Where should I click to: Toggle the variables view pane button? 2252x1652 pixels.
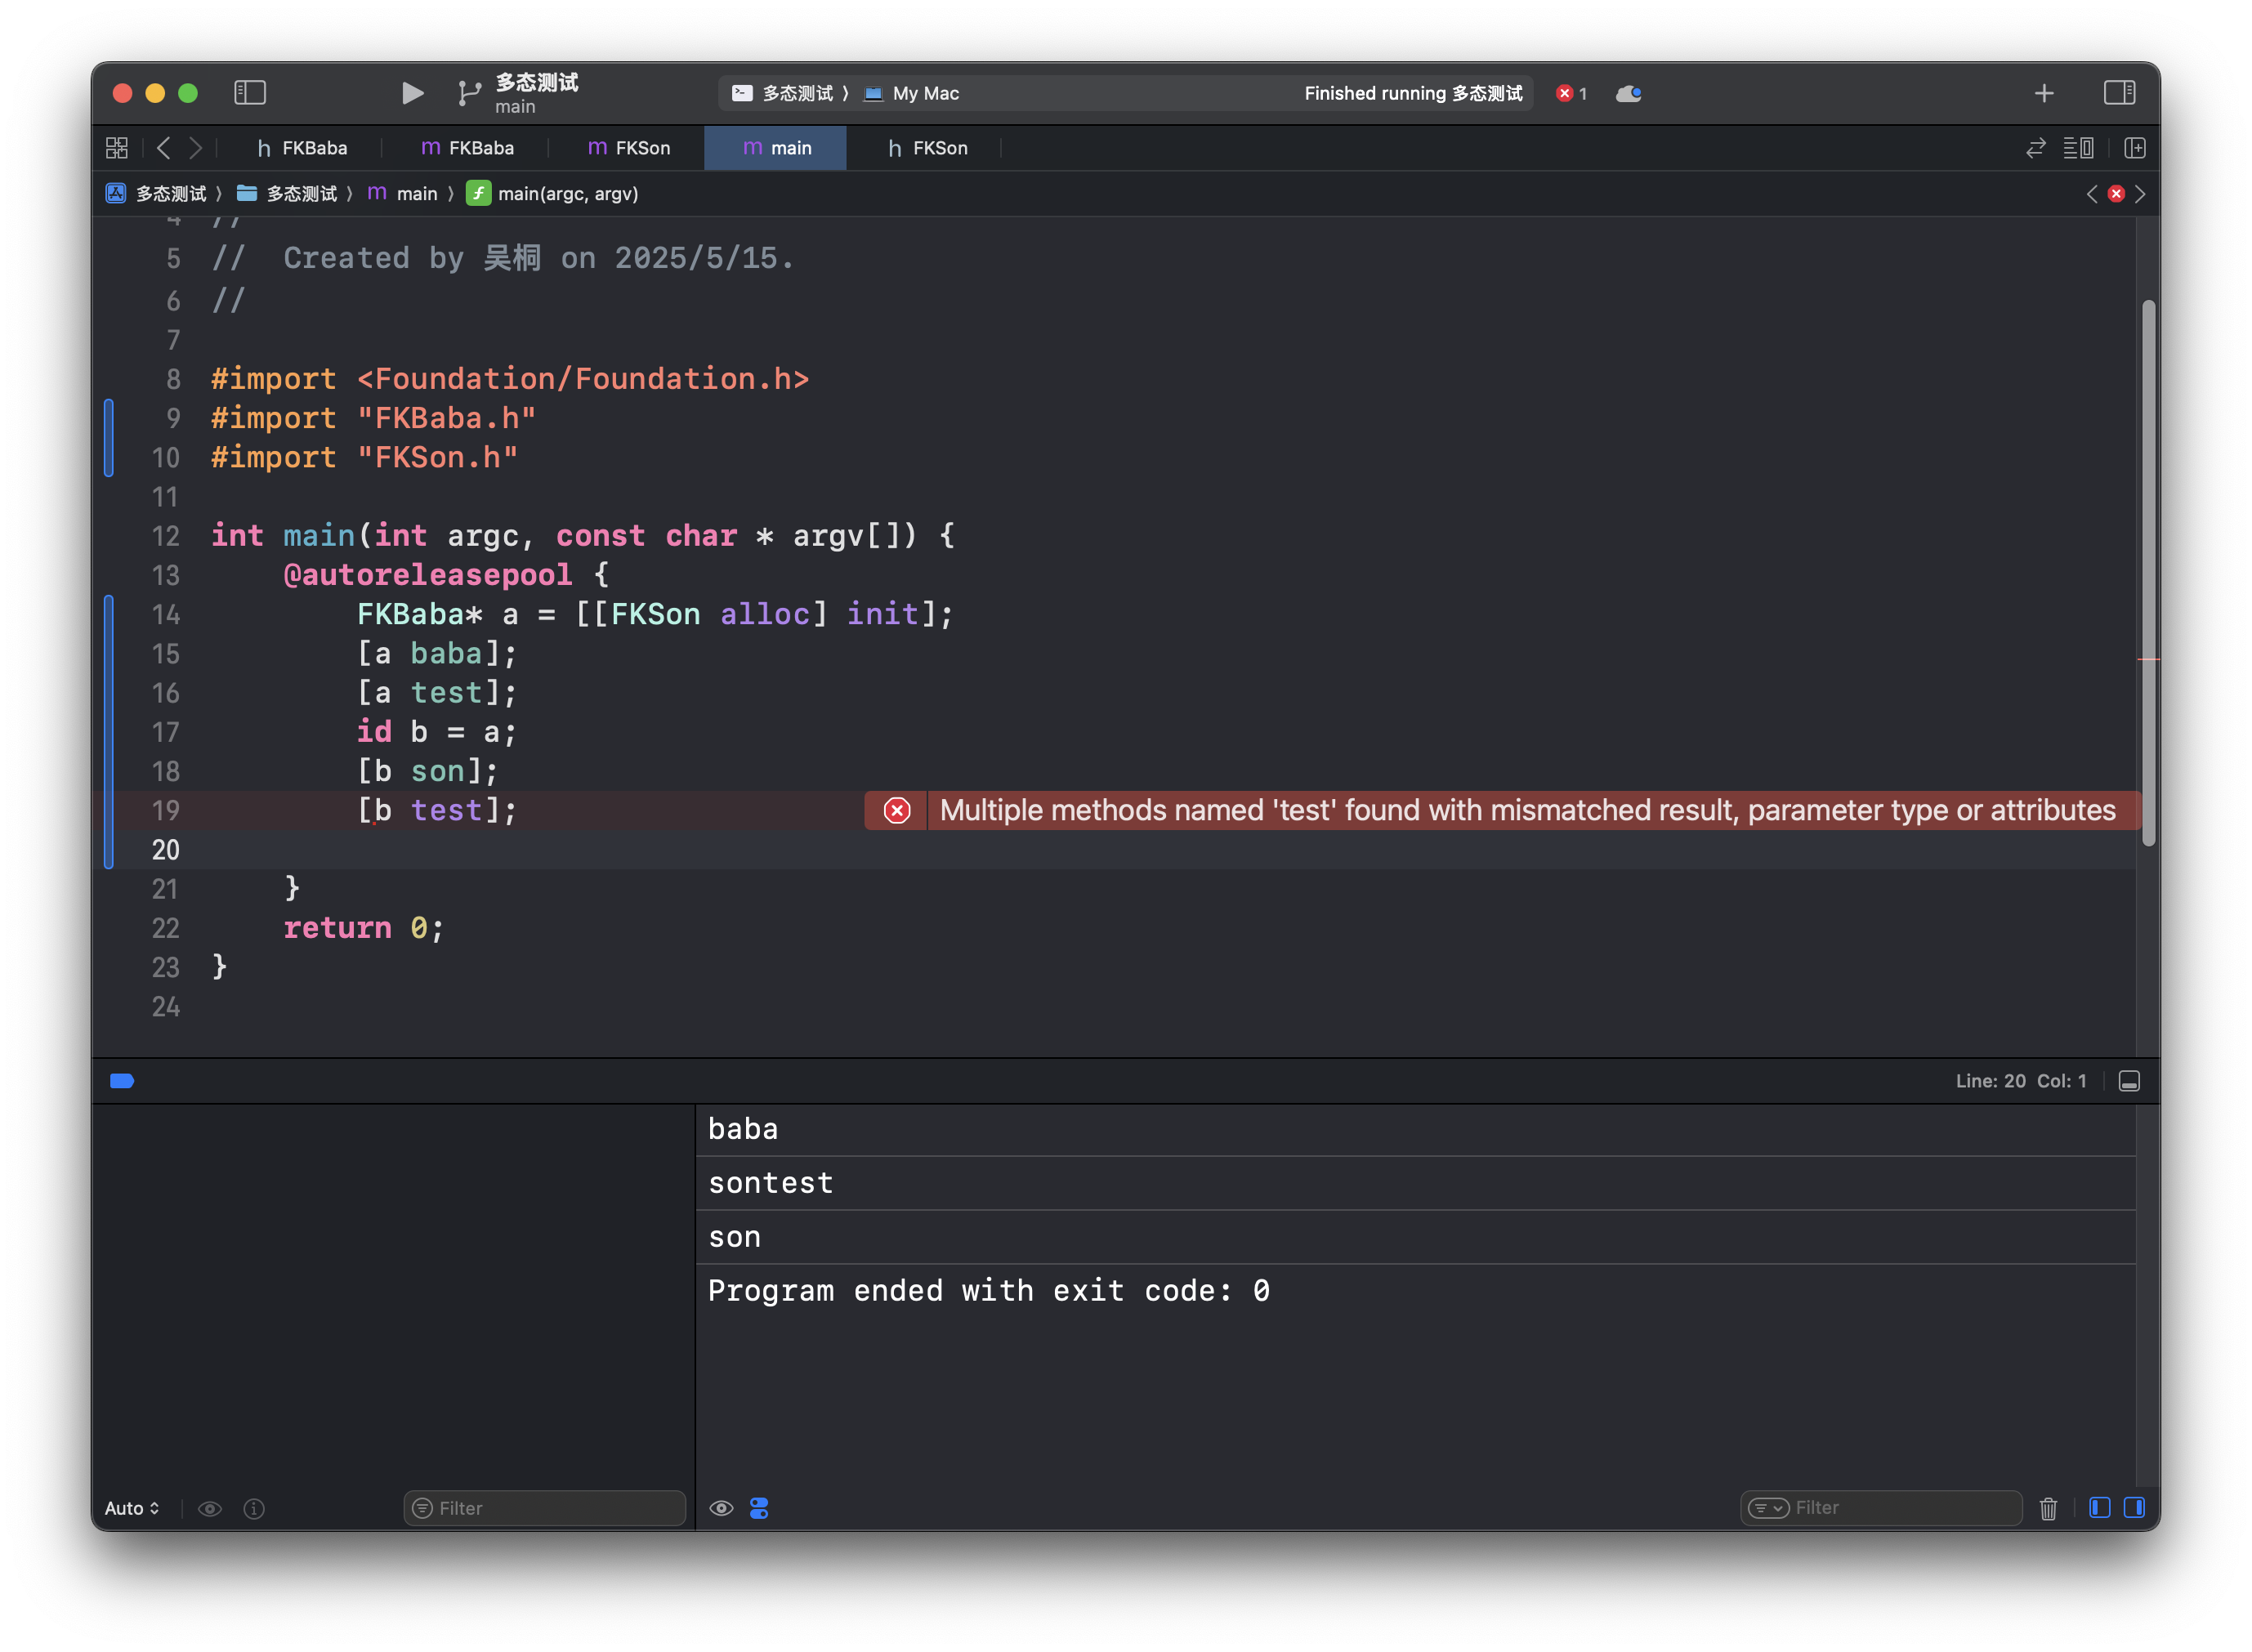click(2099, 1508)
